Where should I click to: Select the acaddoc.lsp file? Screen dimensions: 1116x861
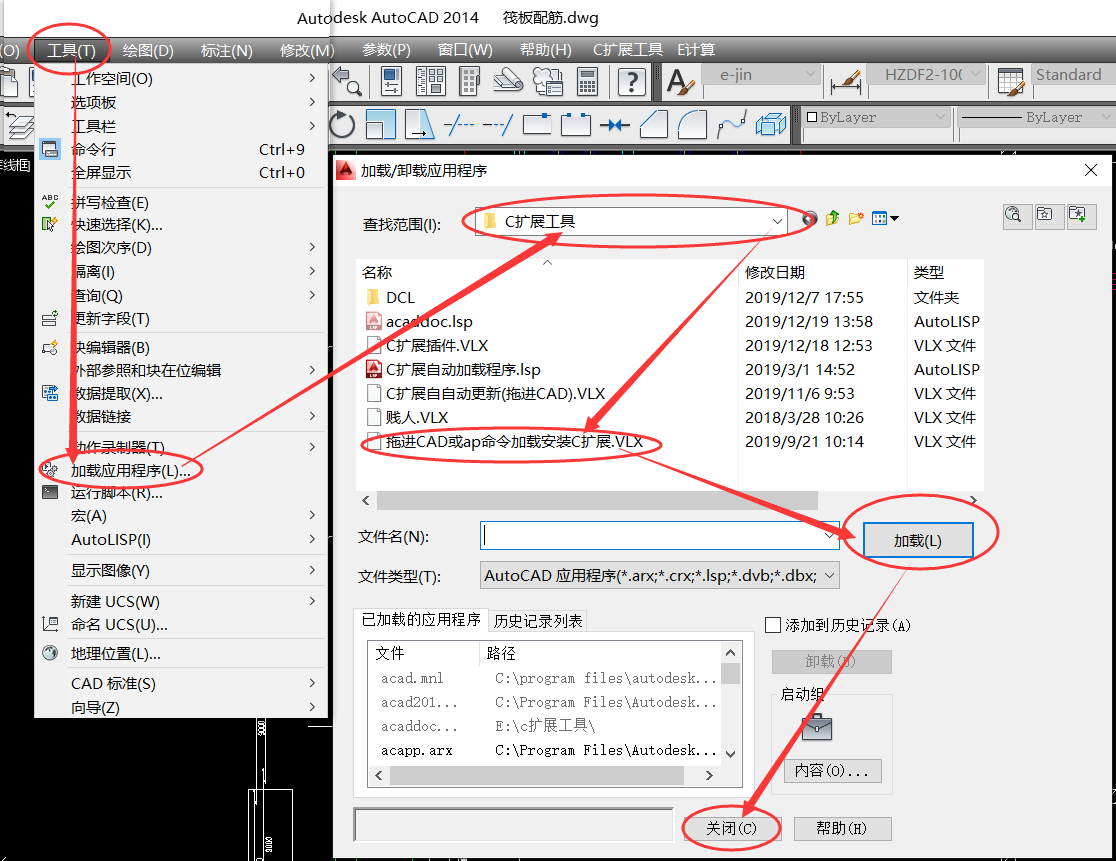coord(428,322)
